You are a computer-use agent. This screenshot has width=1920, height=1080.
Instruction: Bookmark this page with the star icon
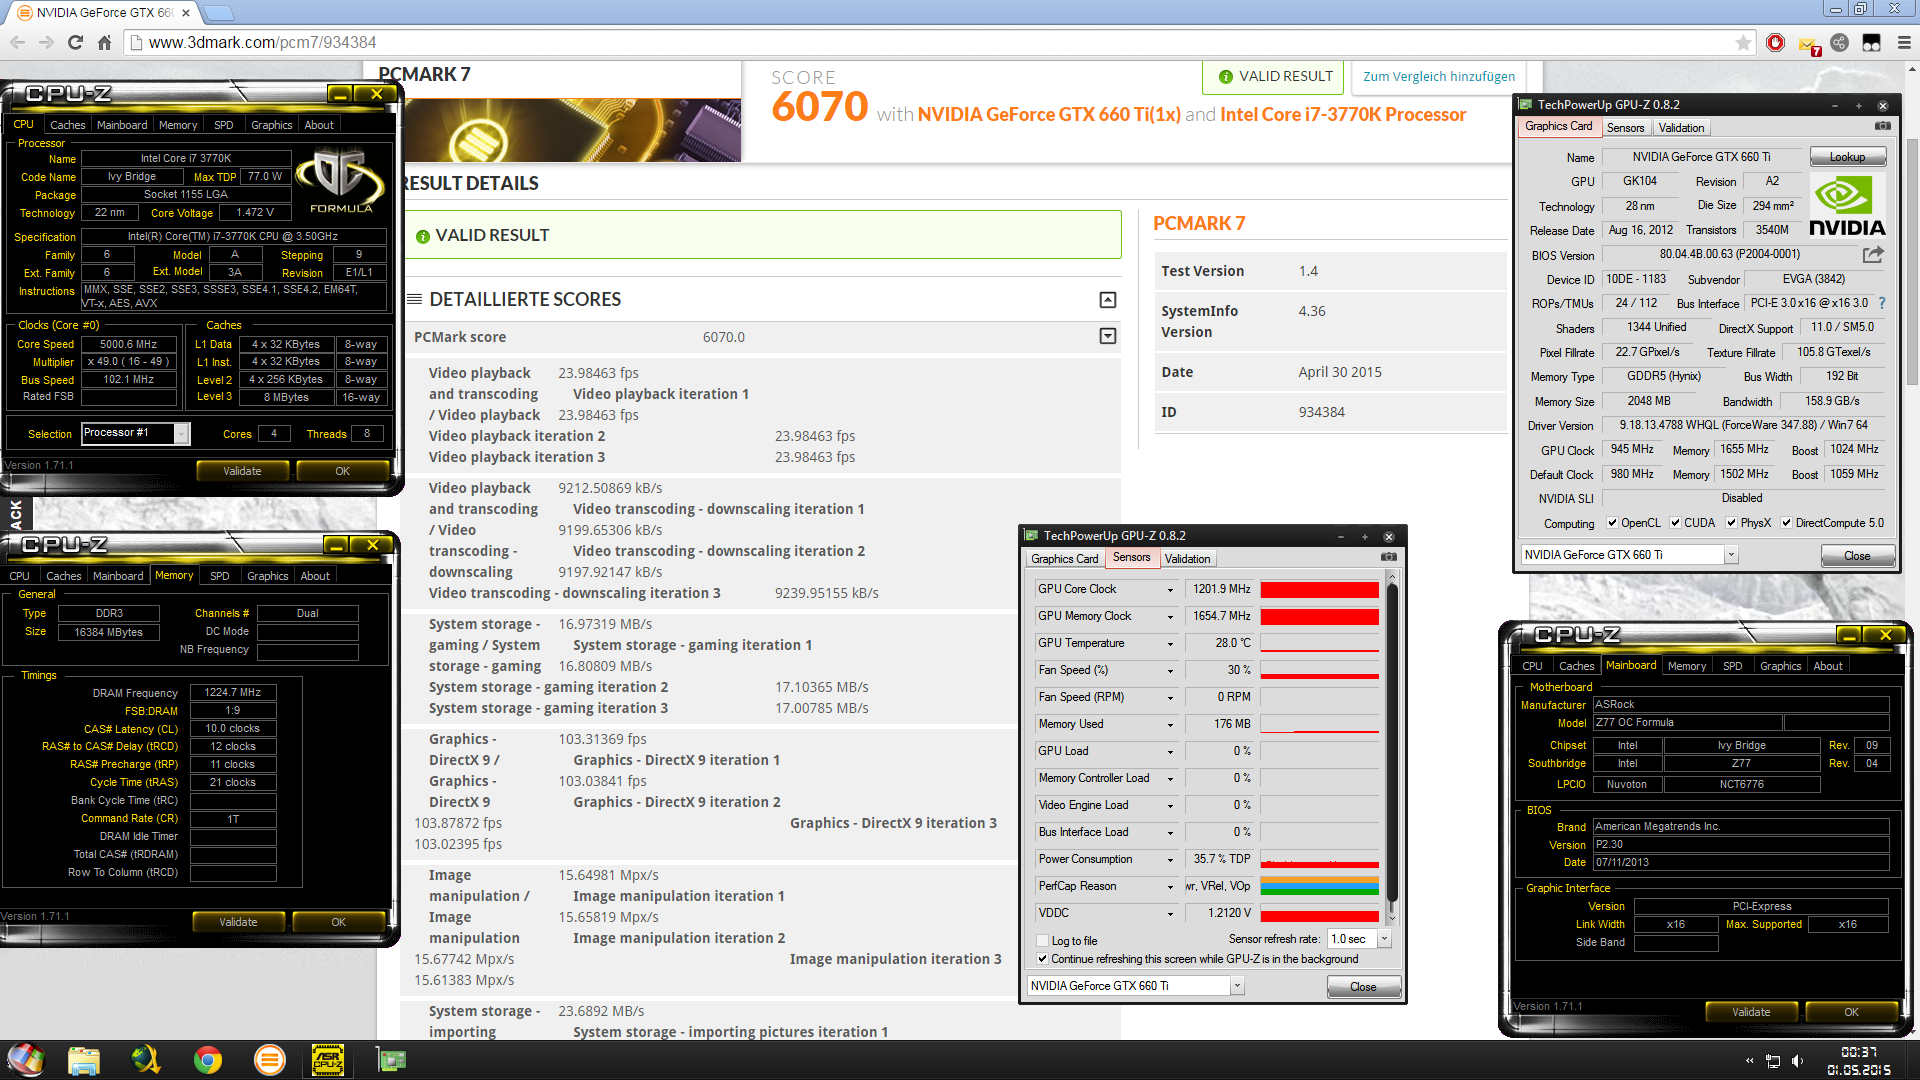1743,42
